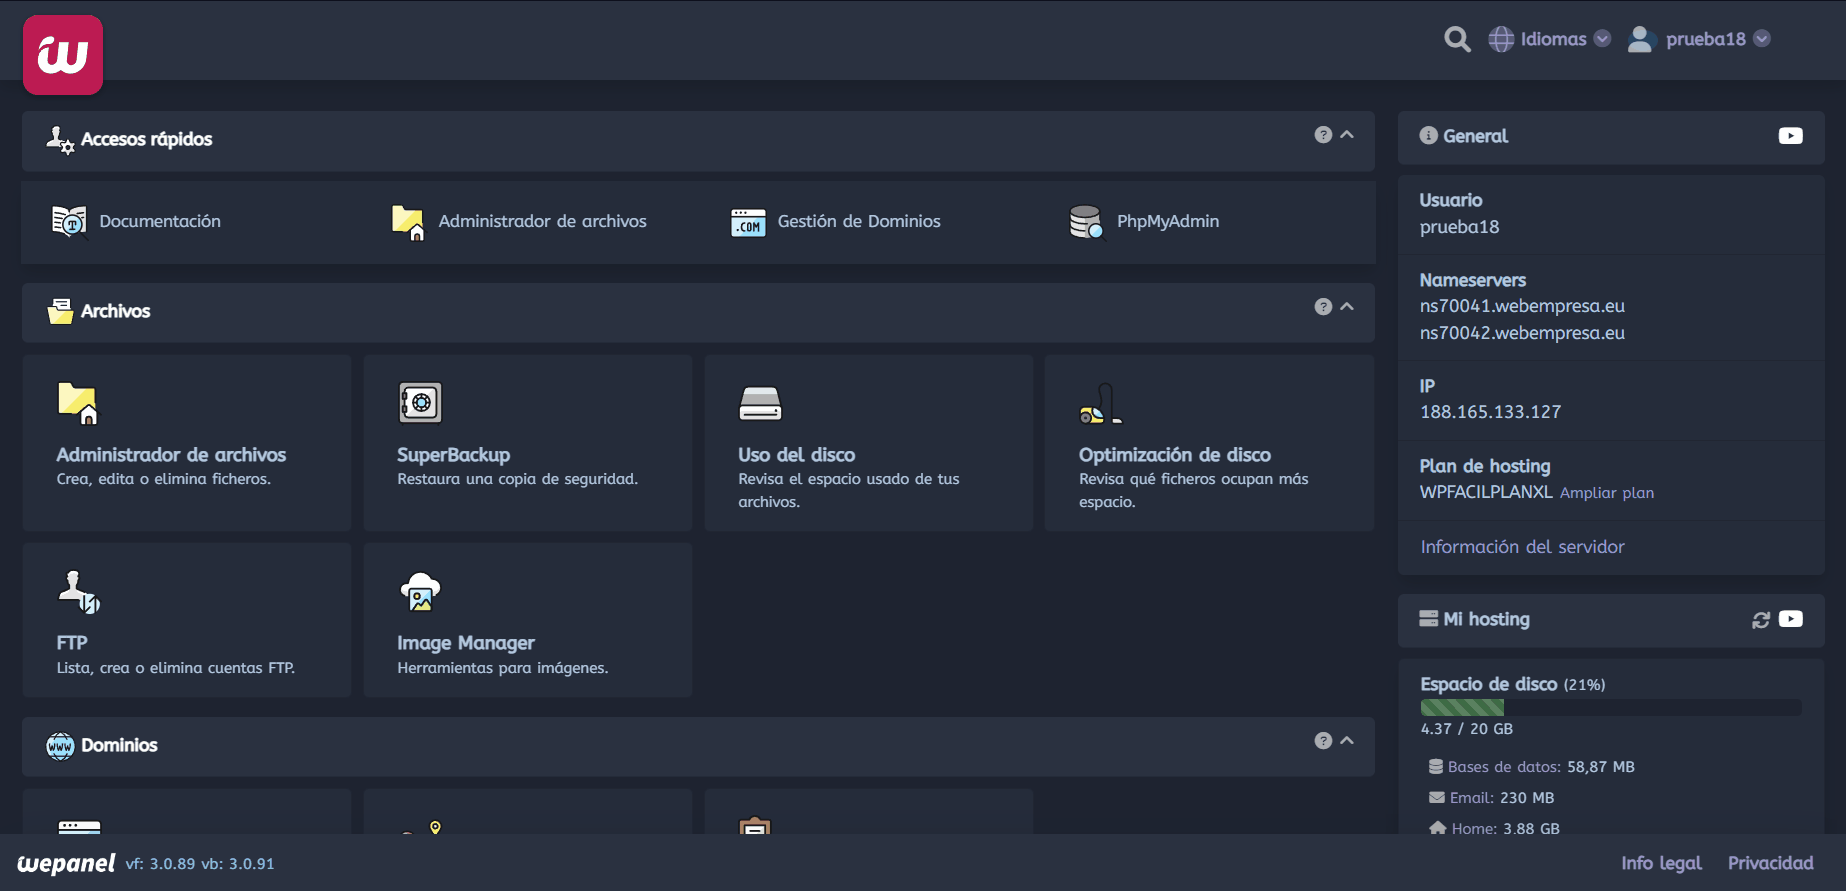Open the prueba18 user menu
The image size is (1846, 891).
click(x=1700, y=39)
